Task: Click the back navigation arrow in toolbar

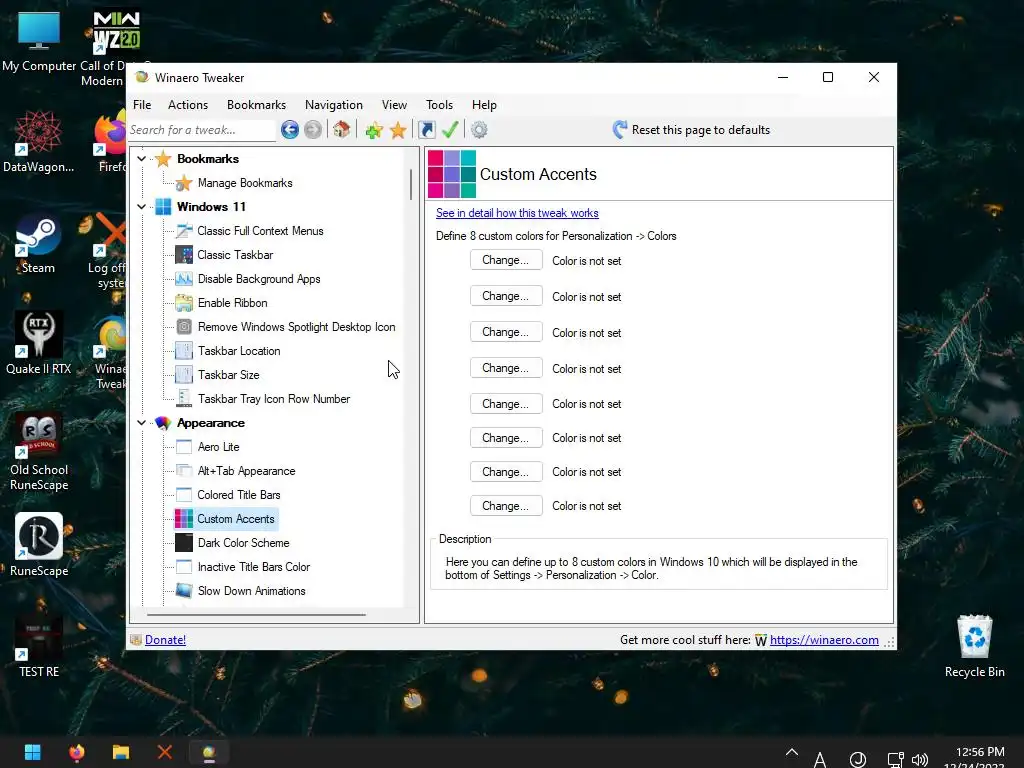Action: (290, 129)
